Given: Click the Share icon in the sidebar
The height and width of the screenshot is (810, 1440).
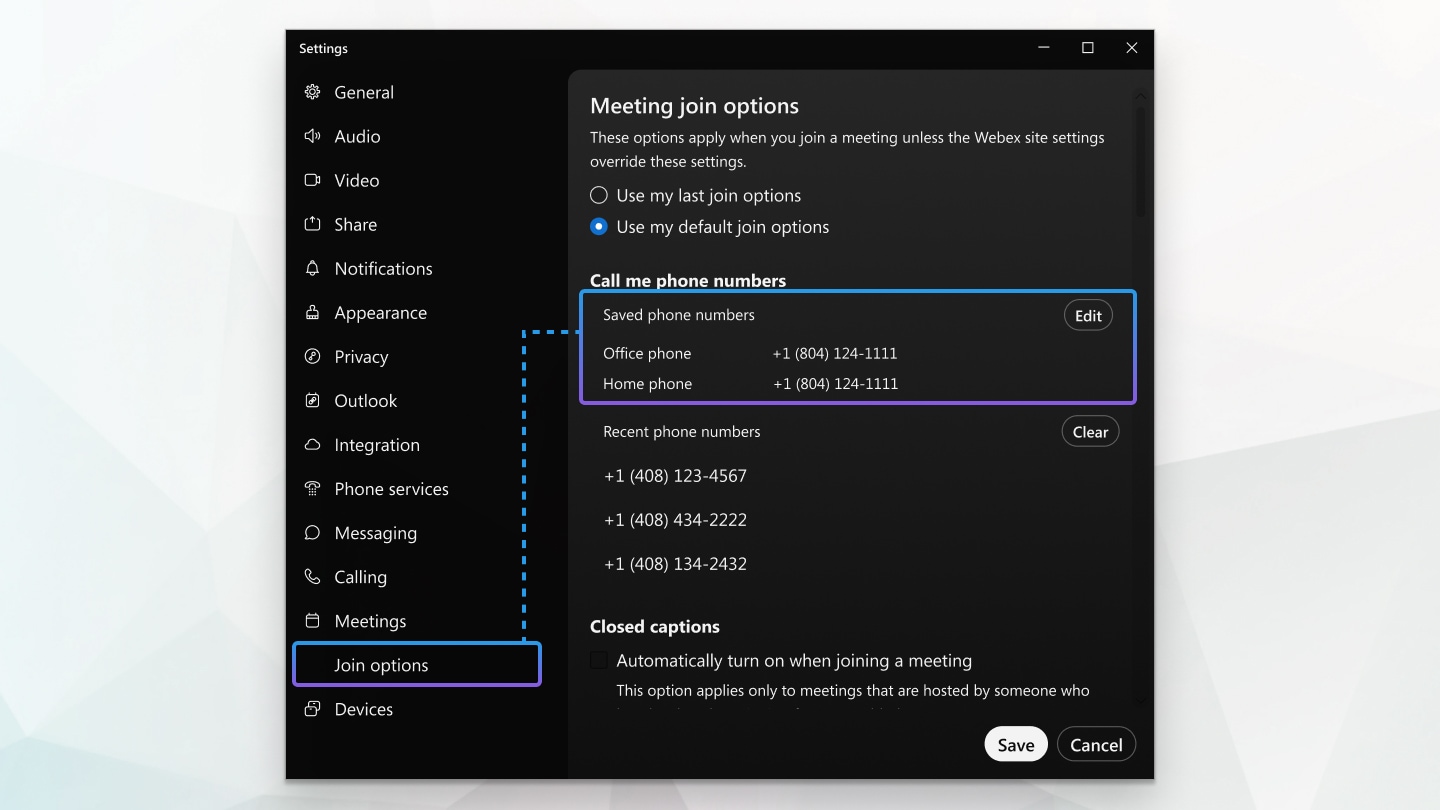Looking at the screenshot, I should pyautogui.click(x=313, y=224).
